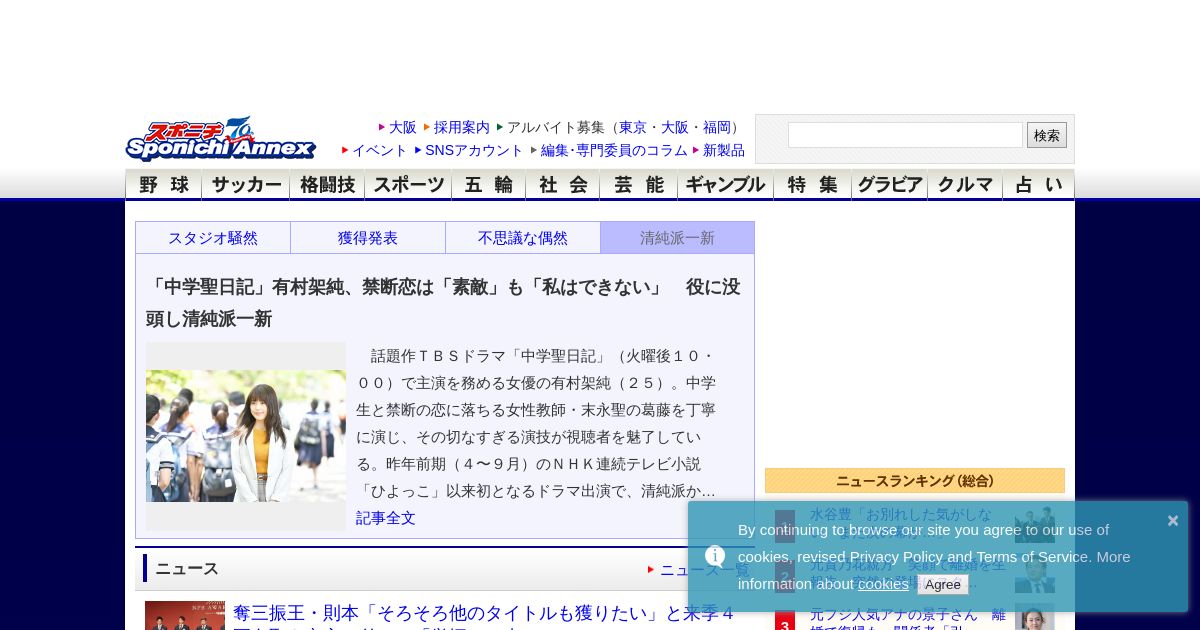Image resolution: width=1200 pixels, height=630 pixels.
Task: Open the 新製品 link
Action: coord(724,150)
